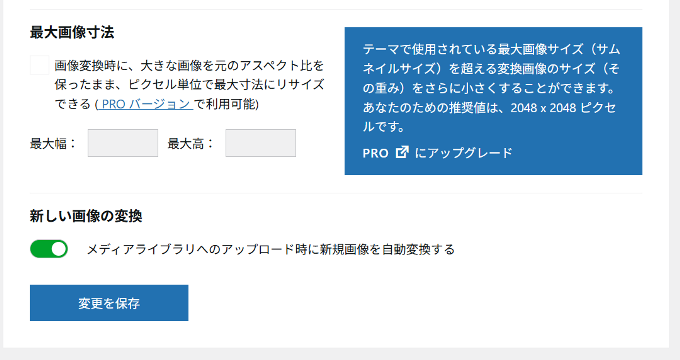Disable the auto-convert new images switch
Screen dimensions: 680x360
[x=49, y=249]
